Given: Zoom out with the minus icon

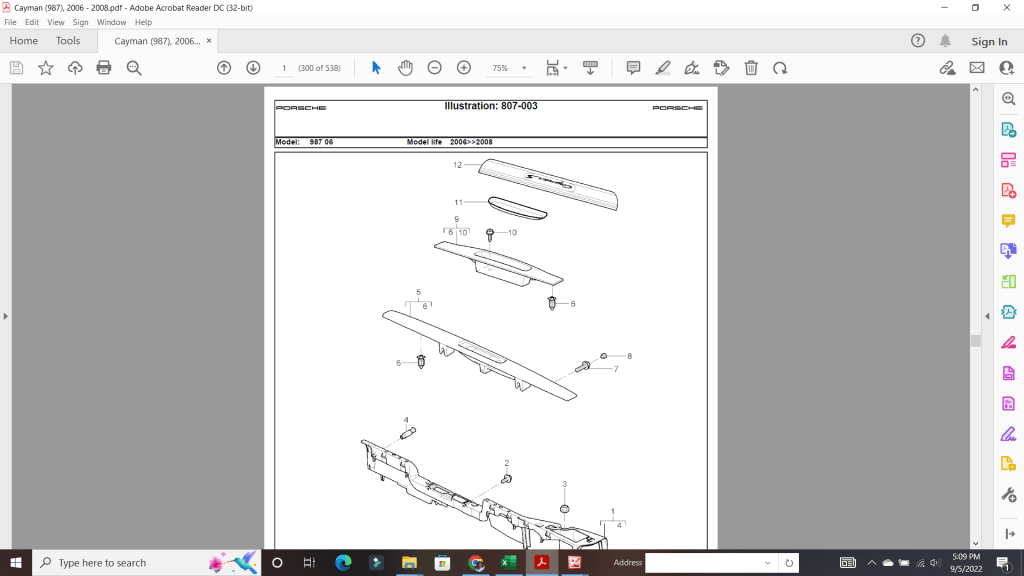Looking at the screenshot, I should click(434, 68).
